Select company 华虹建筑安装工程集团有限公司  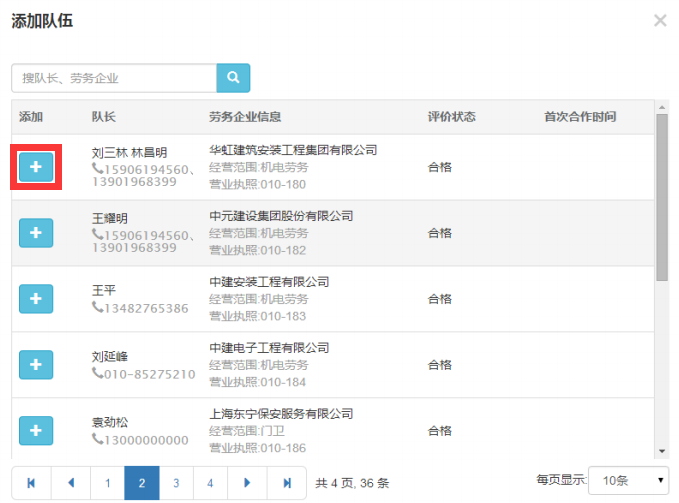293,150
